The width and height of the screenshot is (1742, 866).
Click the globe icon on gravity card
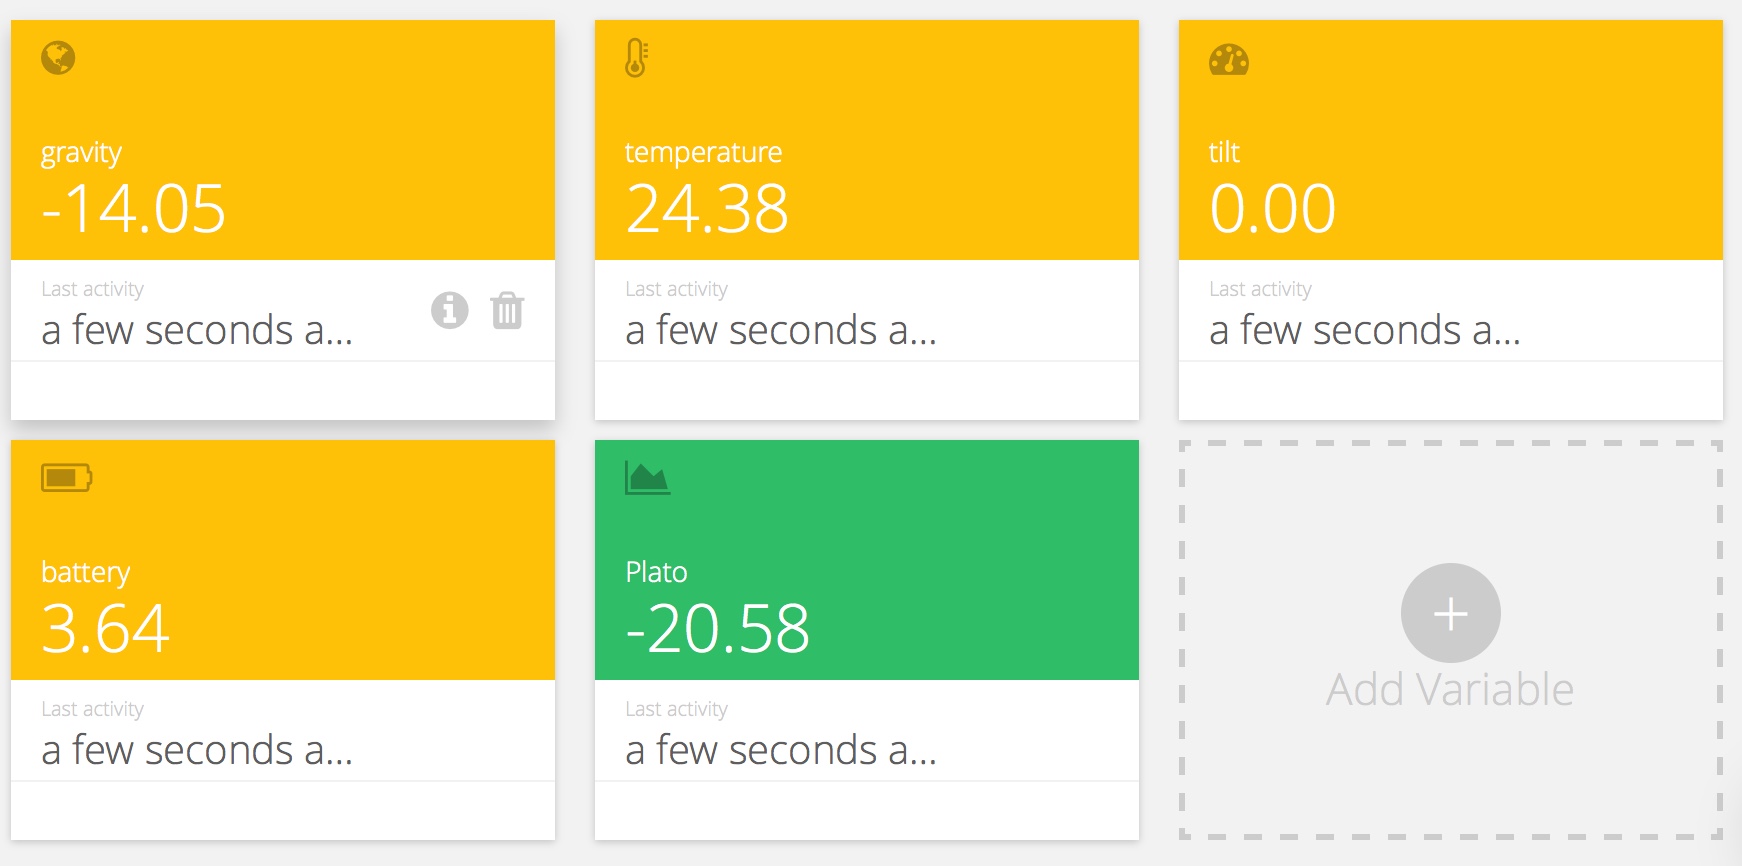[58, 58]
